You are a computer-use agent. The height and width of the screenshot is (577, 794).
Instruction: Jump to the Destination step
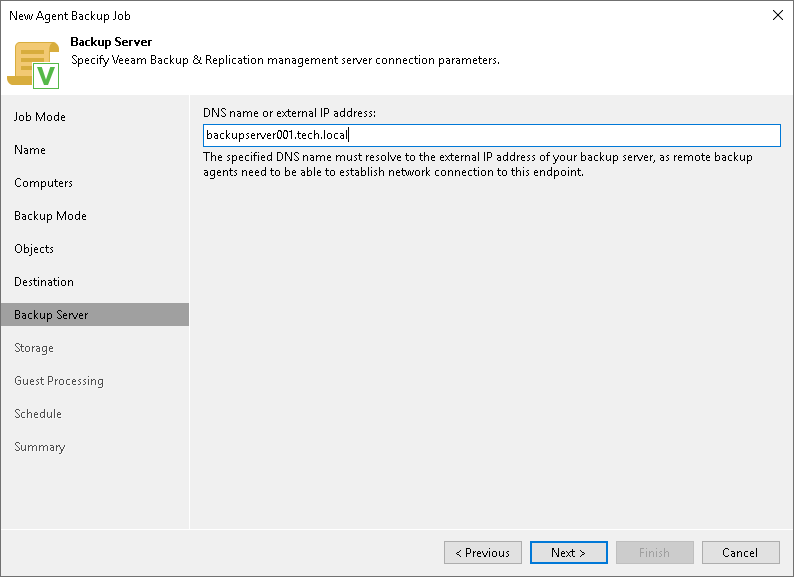point(44,282)
